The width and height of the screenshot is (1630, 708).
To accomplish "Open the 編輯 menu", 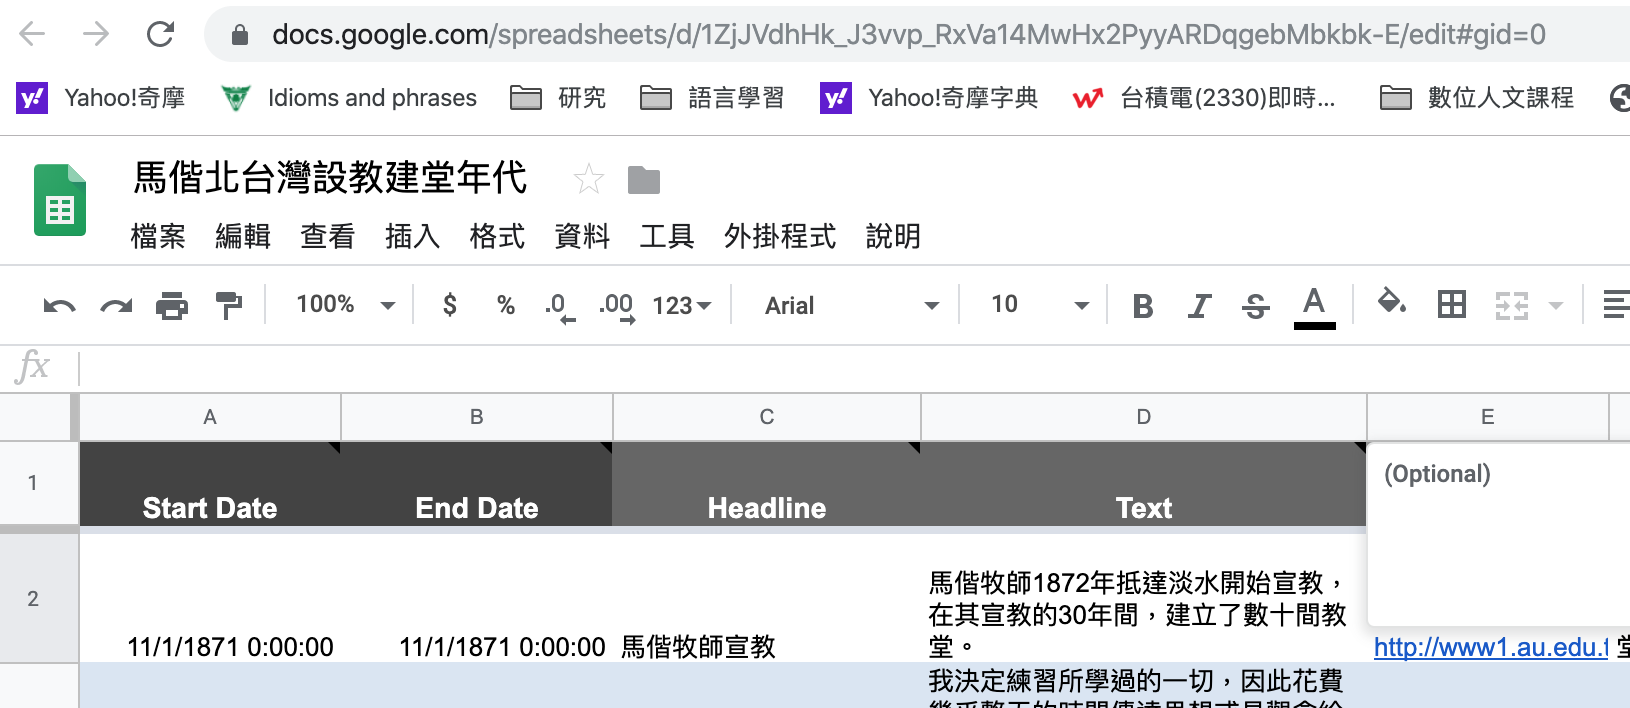I will coord(243,237).
